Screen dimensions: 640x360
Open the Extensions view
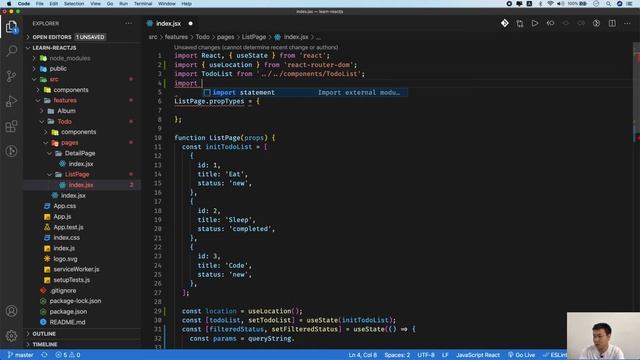pyautogui.click(x=11, y=126)
